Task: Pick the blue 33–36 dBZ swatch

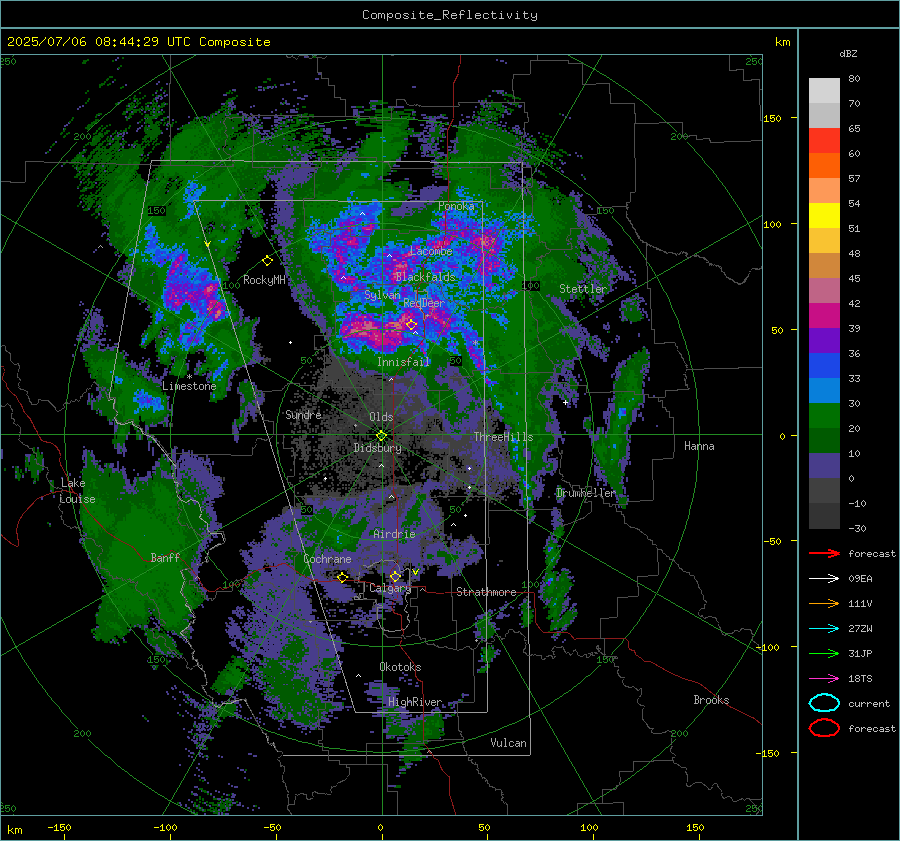Action: 824,366
